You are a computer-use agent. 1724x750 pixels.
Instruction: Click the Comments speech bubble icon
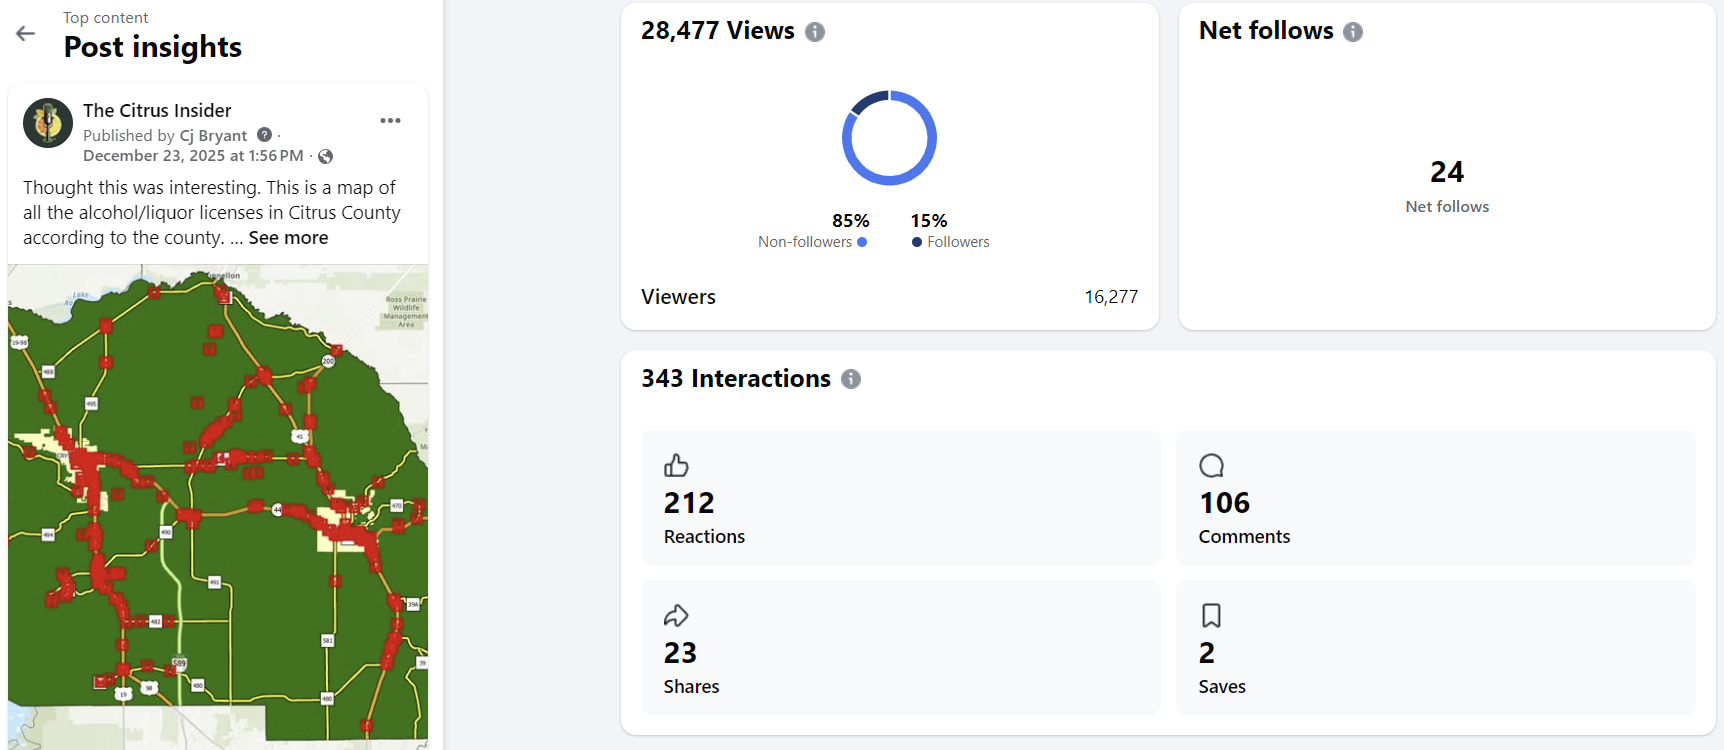pos(1211,466)
